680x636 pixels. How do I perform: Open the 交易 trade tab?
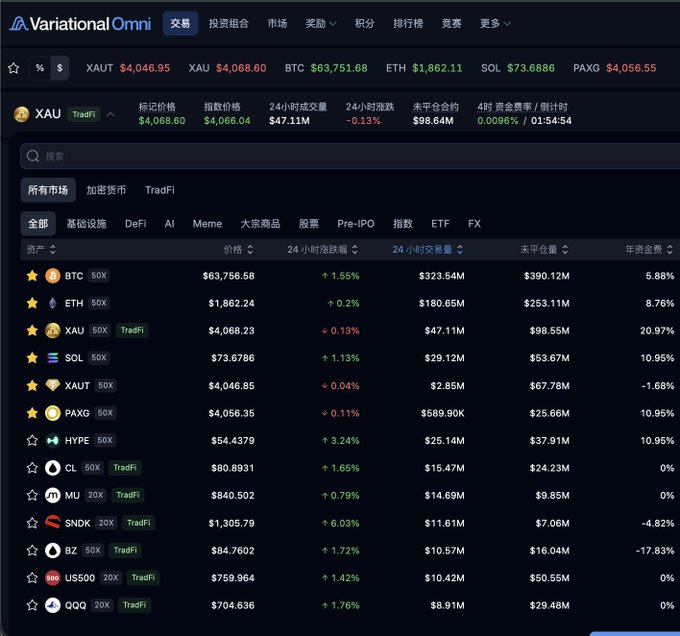pyautogui.click(x=180, y=23)
